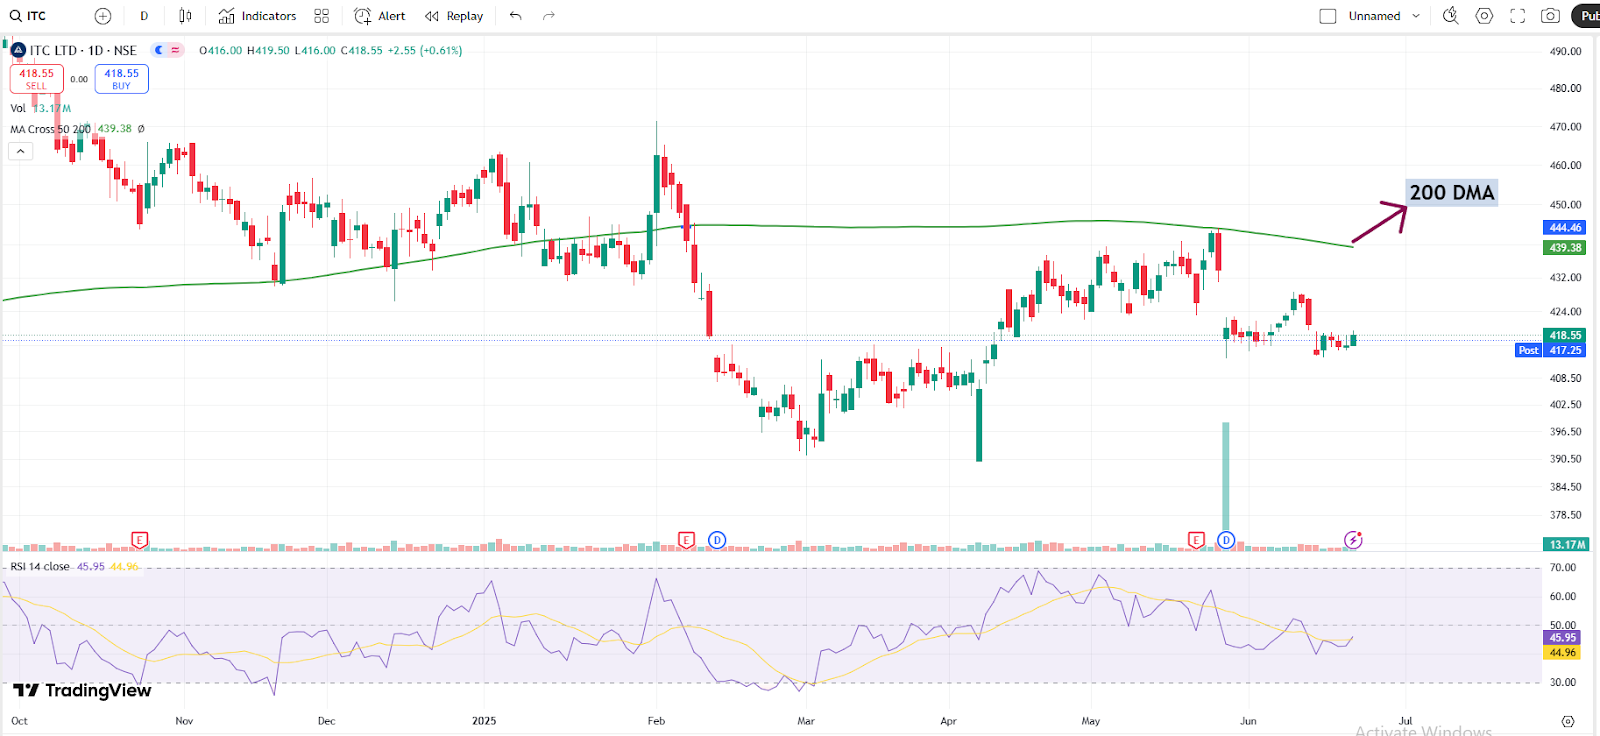1600x736 pixels.
Task: Click the 418.55 SELL button
Action: (x=37, y=79)
